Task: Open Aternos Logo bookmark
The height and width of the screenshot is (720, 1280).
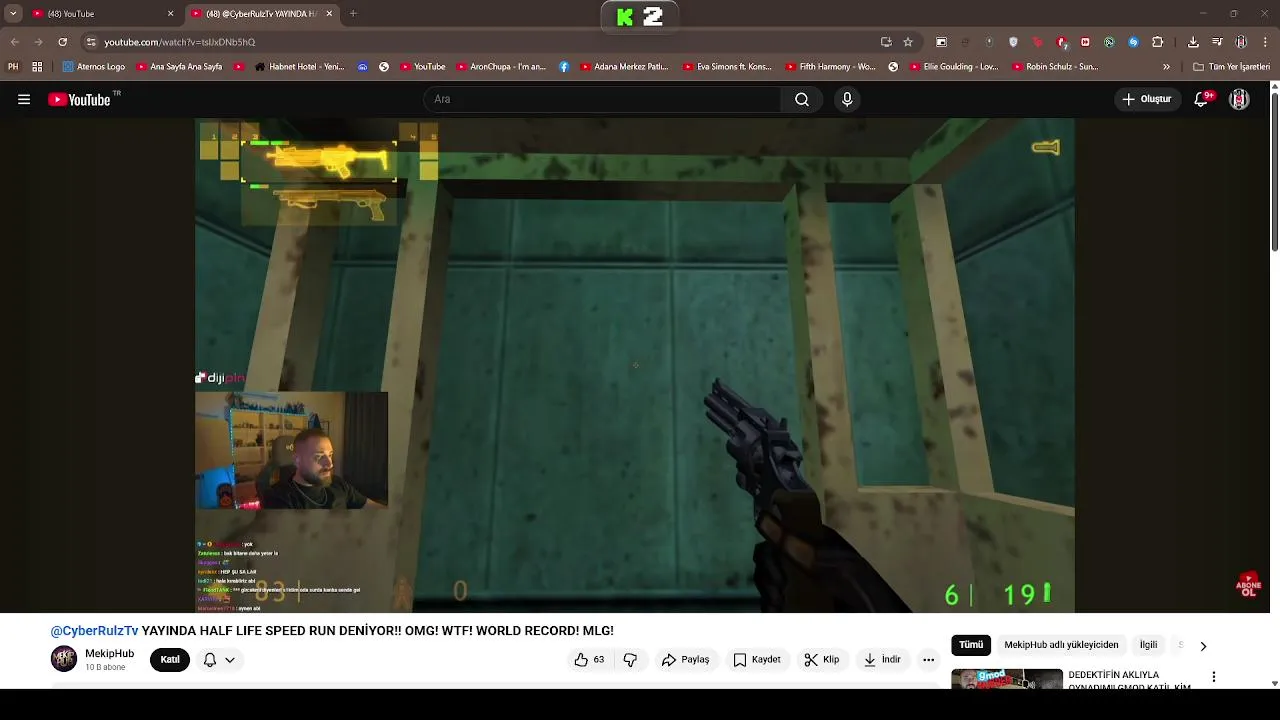Action: click(x=94, y=67)
